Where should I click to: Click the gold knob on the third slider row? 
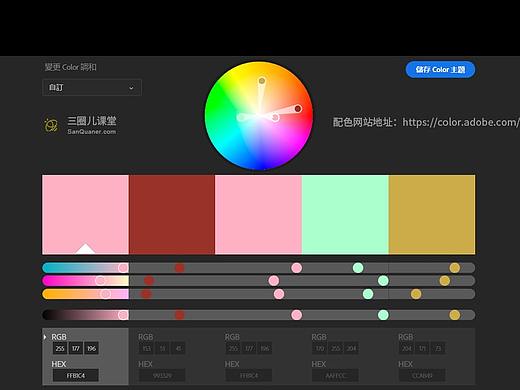(x=416, y=294)
